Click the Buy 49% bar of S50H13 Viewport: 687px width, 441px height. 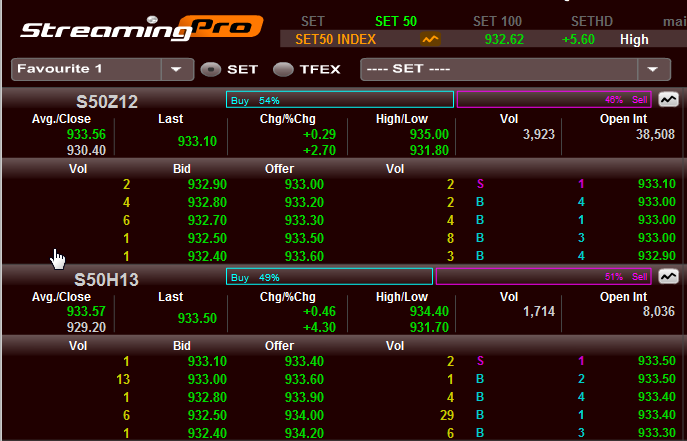click(329, 277)
